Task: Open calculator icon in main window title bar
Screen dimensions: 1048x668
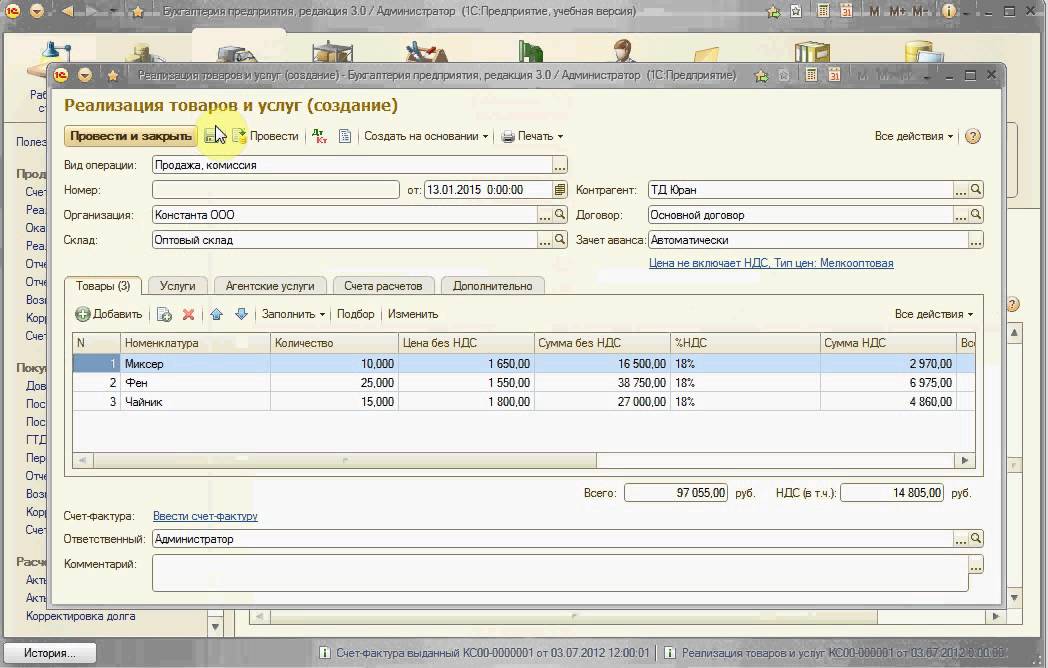Action: tap(823, 11)
